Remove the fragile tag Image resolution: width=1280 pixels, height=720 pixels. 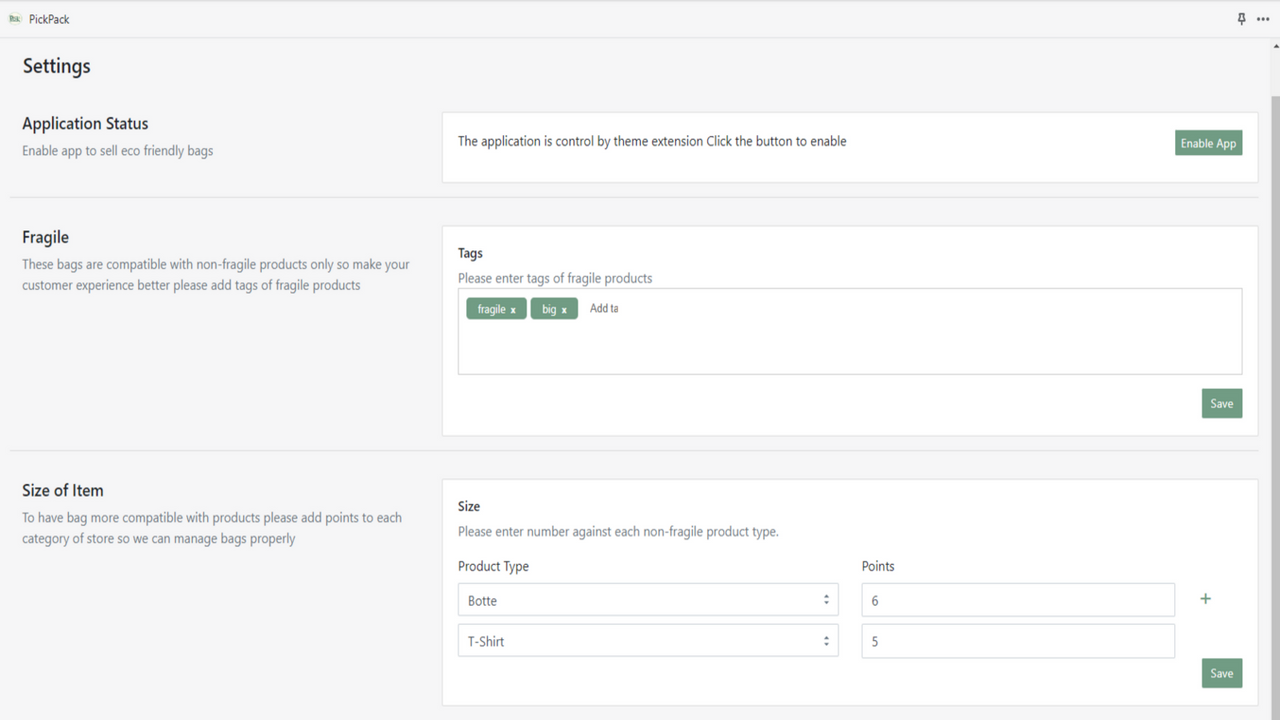[x=513, y=310]
